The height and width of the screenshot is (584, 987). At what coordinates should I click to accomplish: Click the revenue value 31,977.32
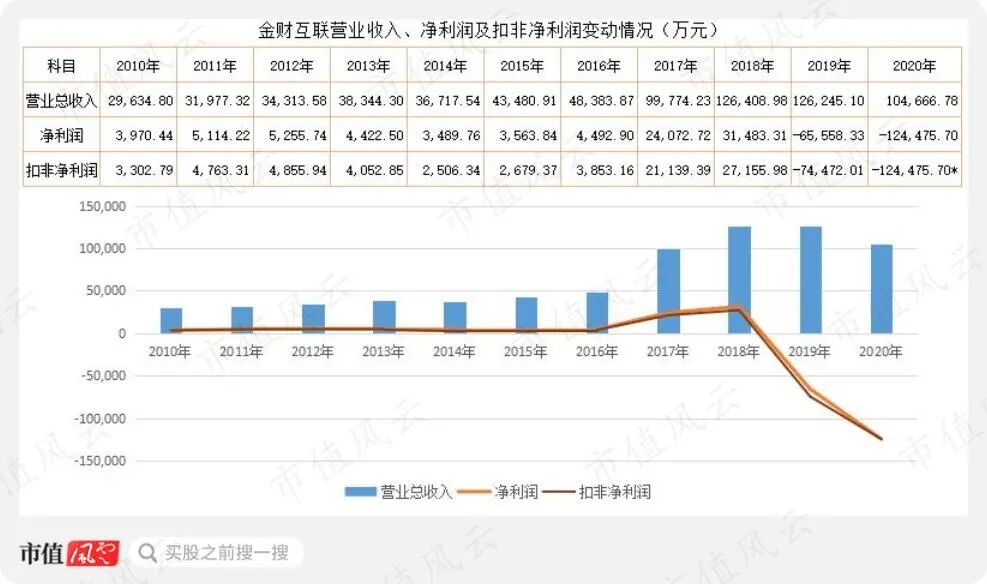(217, 101)
